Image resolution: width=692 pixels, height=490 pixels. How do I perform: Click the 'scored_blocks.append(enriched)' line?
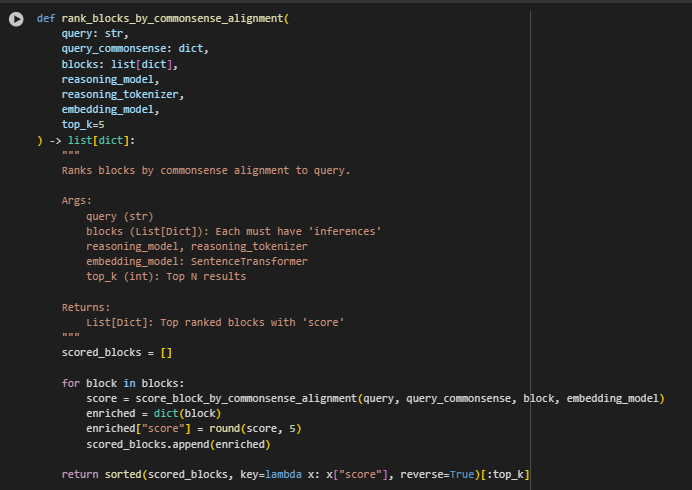click(x=178, y=444)
